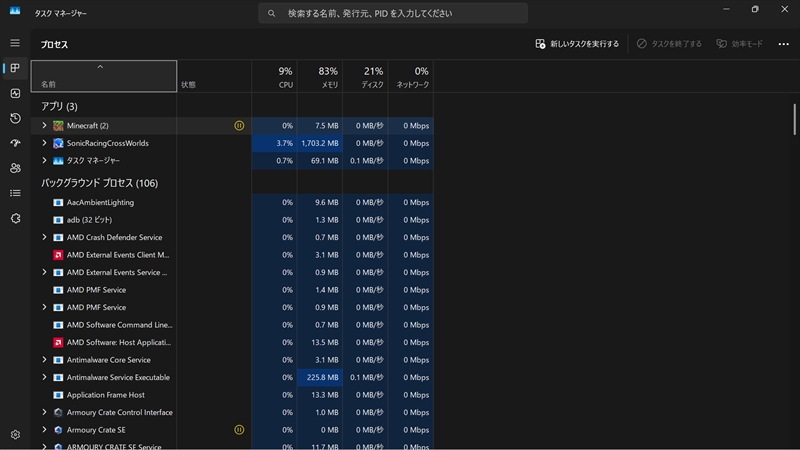Click the 効率モード button

coord(739,44)
